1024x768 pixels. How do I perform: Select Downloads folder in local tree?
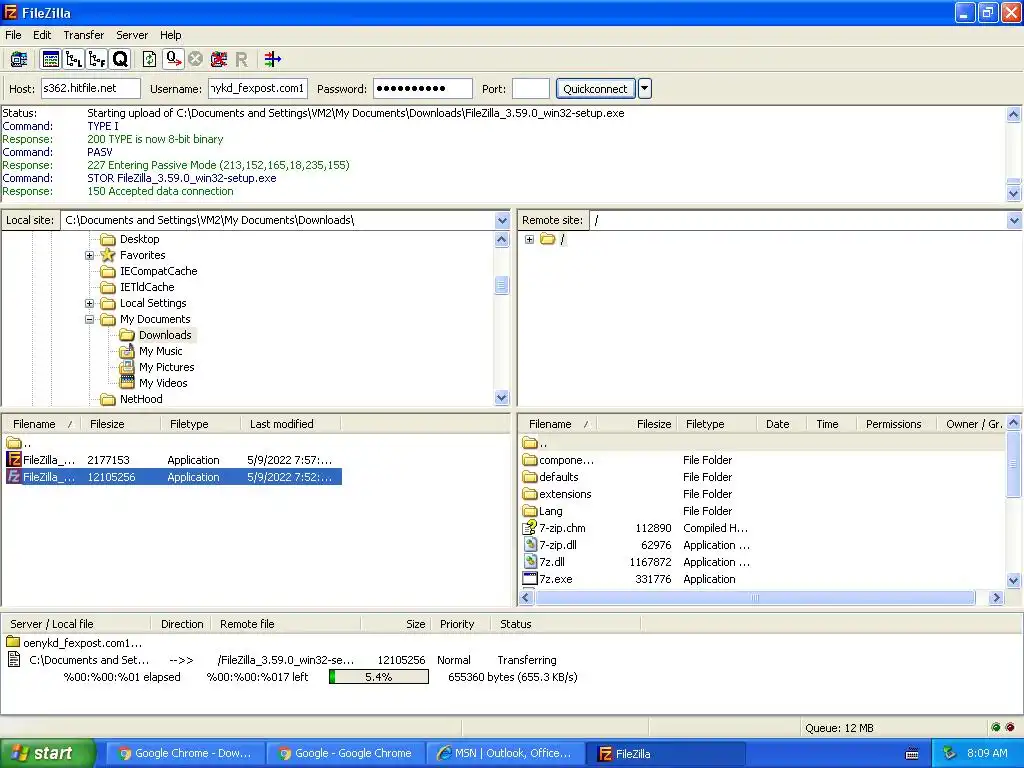pyautogui.click(x=165, y=335)
